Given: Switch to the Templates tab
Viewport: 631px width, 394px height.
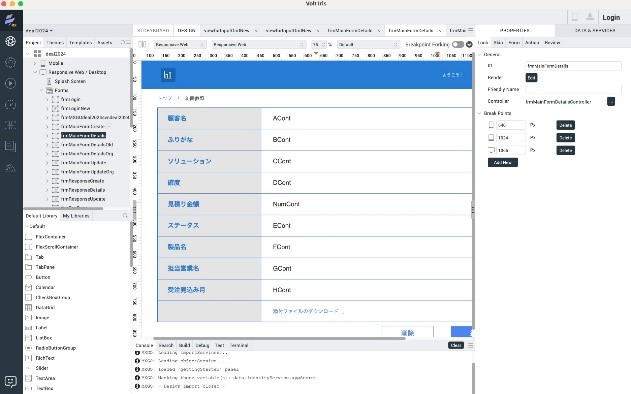Looking at the screenshot, I should point(80,42).
